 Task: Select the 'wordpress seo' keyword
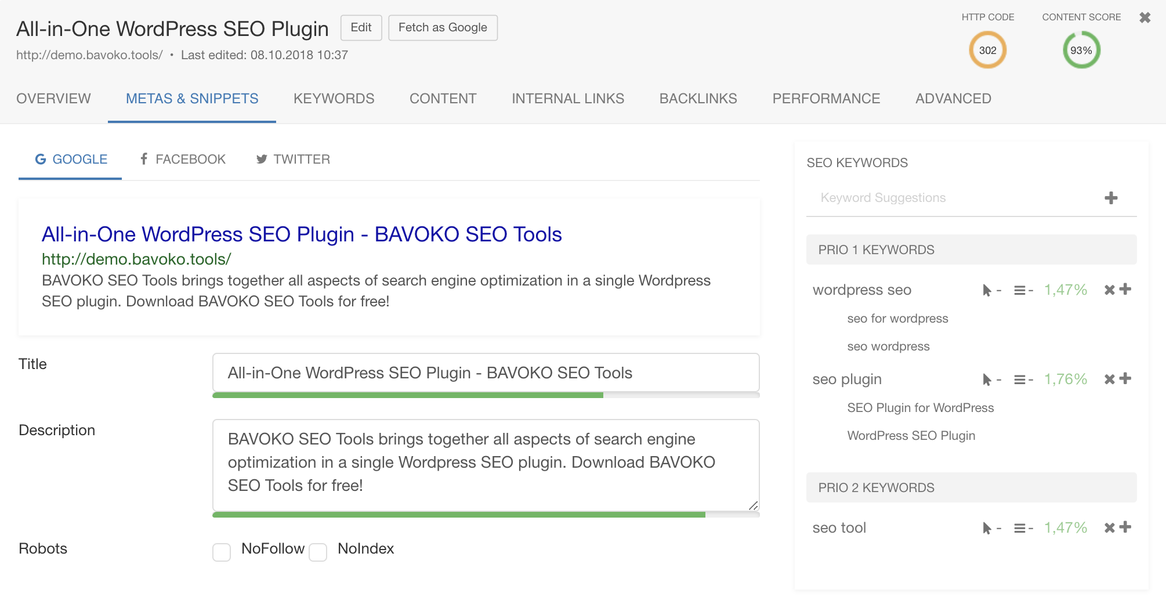pyautogui.click(x=862, y=290)
